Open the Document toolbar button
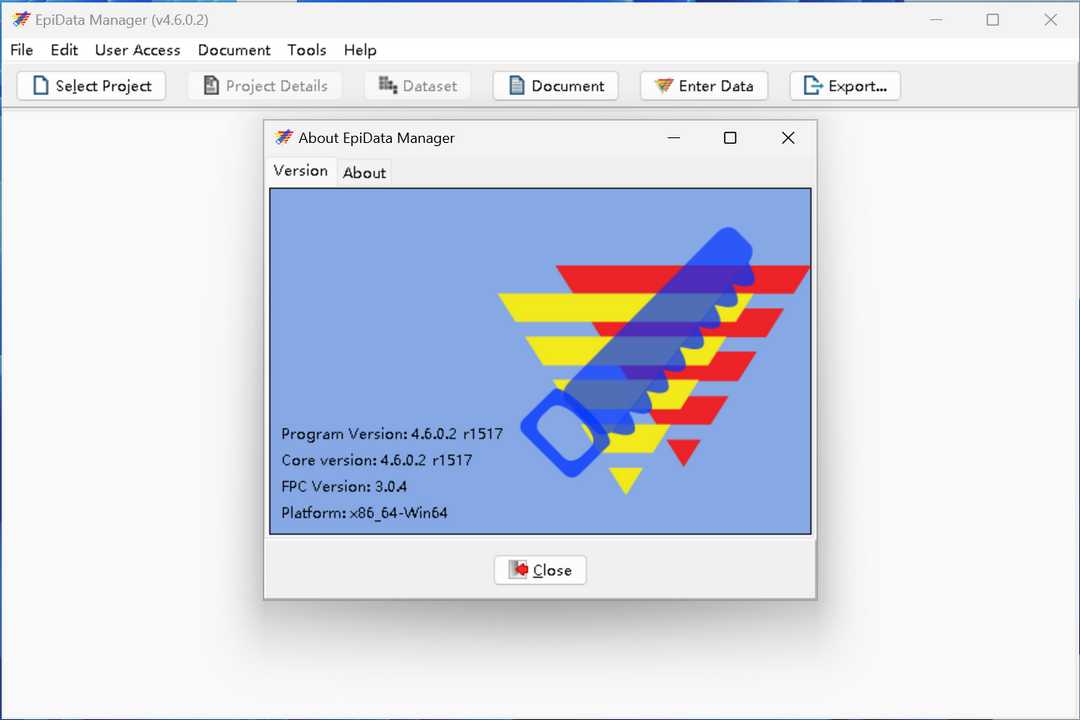 [x=556, y=86]
